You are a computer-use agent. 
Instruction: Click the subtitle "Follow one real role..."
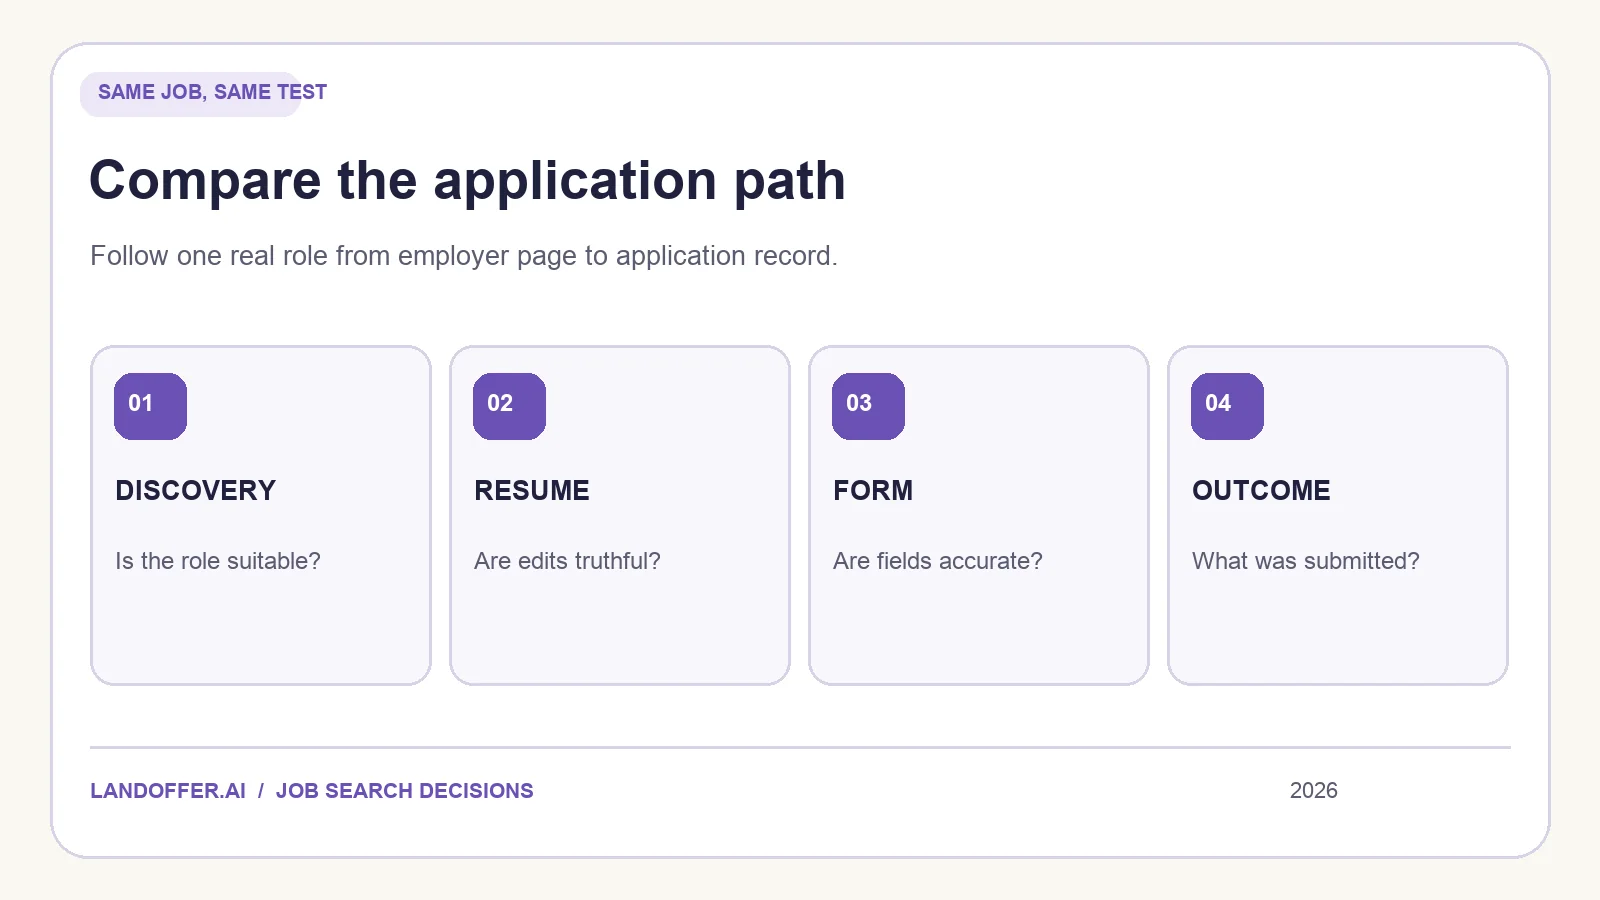click(464, 256)
